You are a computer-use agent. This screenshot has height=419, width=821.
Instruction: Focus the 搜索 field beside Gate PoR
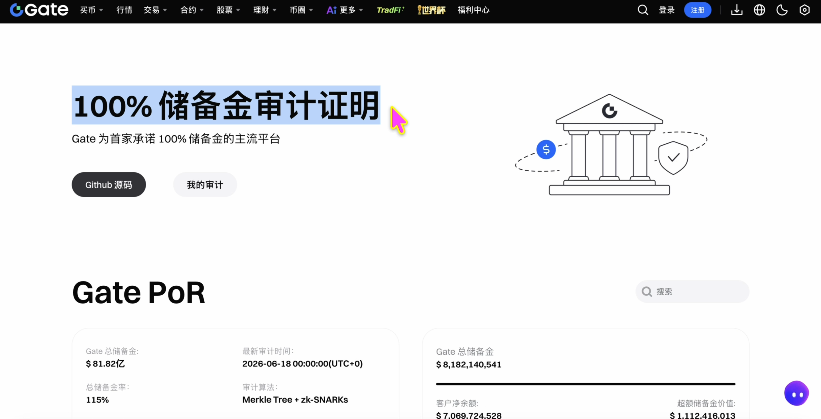(692, 292)
